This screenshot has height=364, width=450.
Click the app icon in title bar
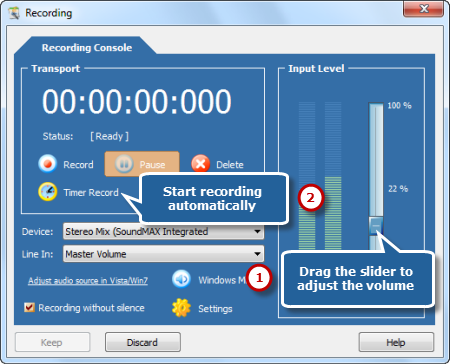14,13
